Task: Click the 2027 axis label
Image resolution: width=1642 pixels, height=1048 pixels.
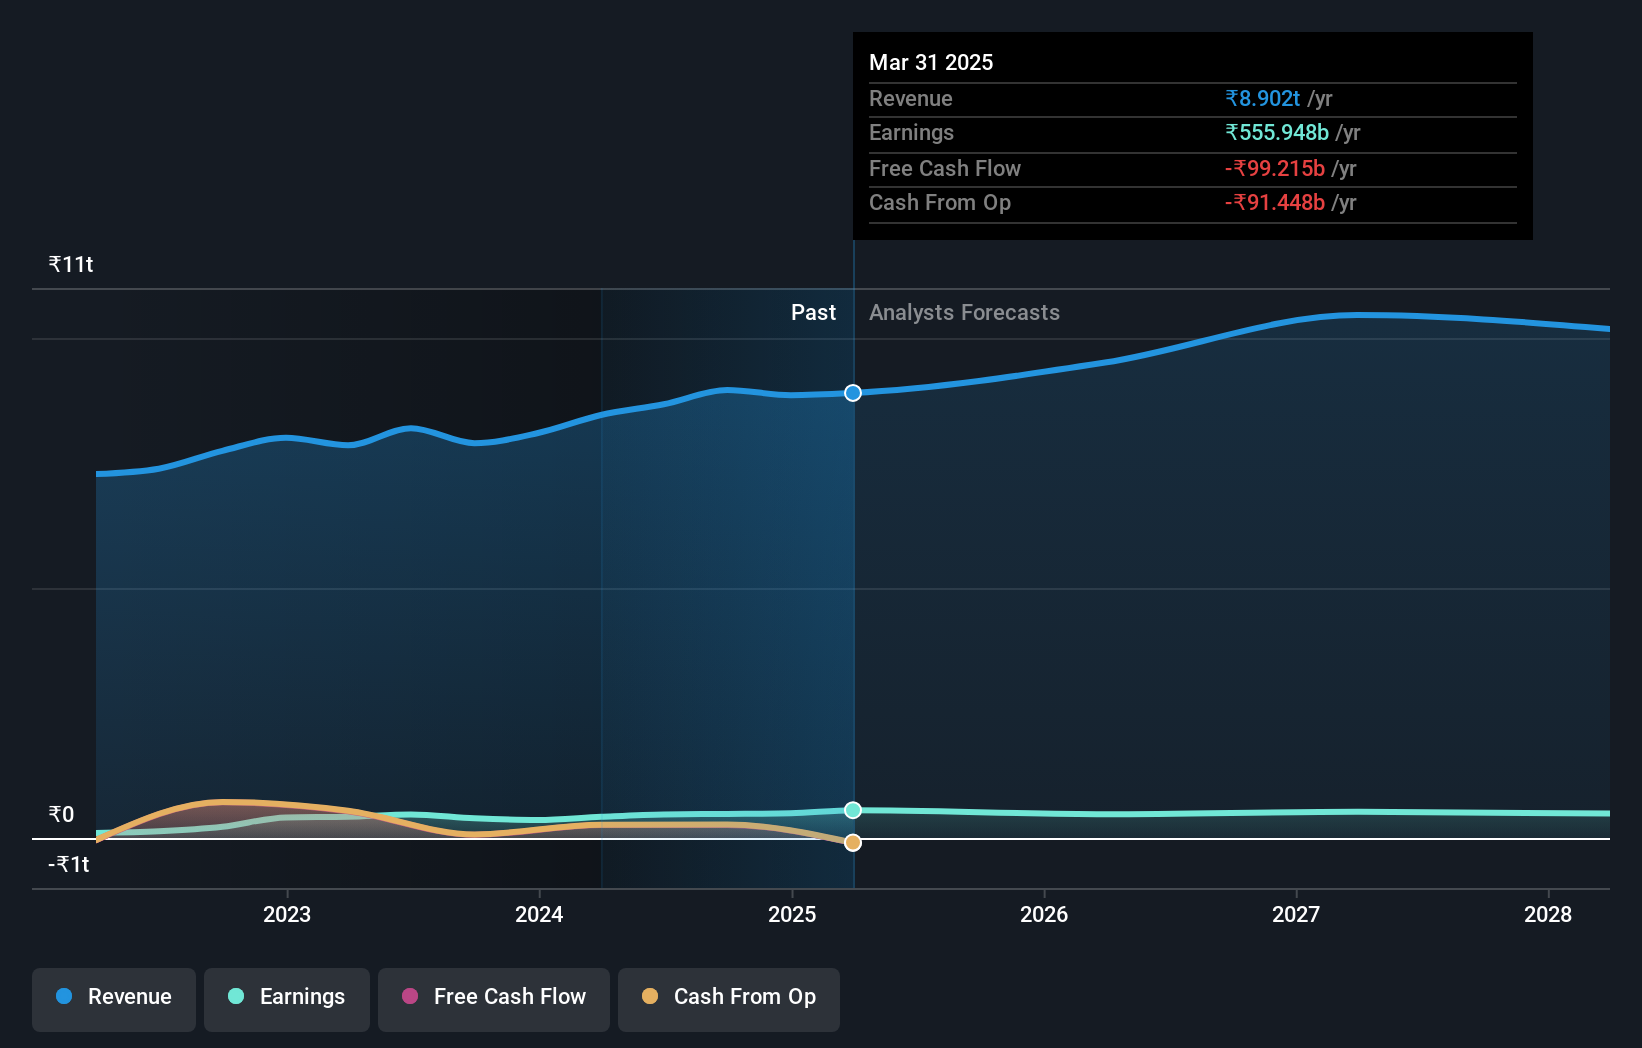Action: click(x=1296, y=914)
